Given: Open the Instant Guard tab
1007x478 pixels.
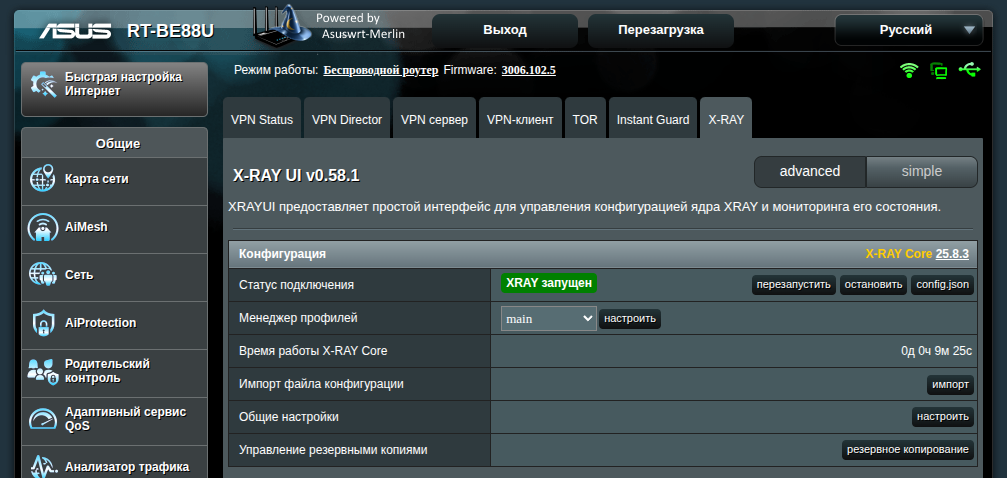Looking at the screenshot, I should coord(653,120).
